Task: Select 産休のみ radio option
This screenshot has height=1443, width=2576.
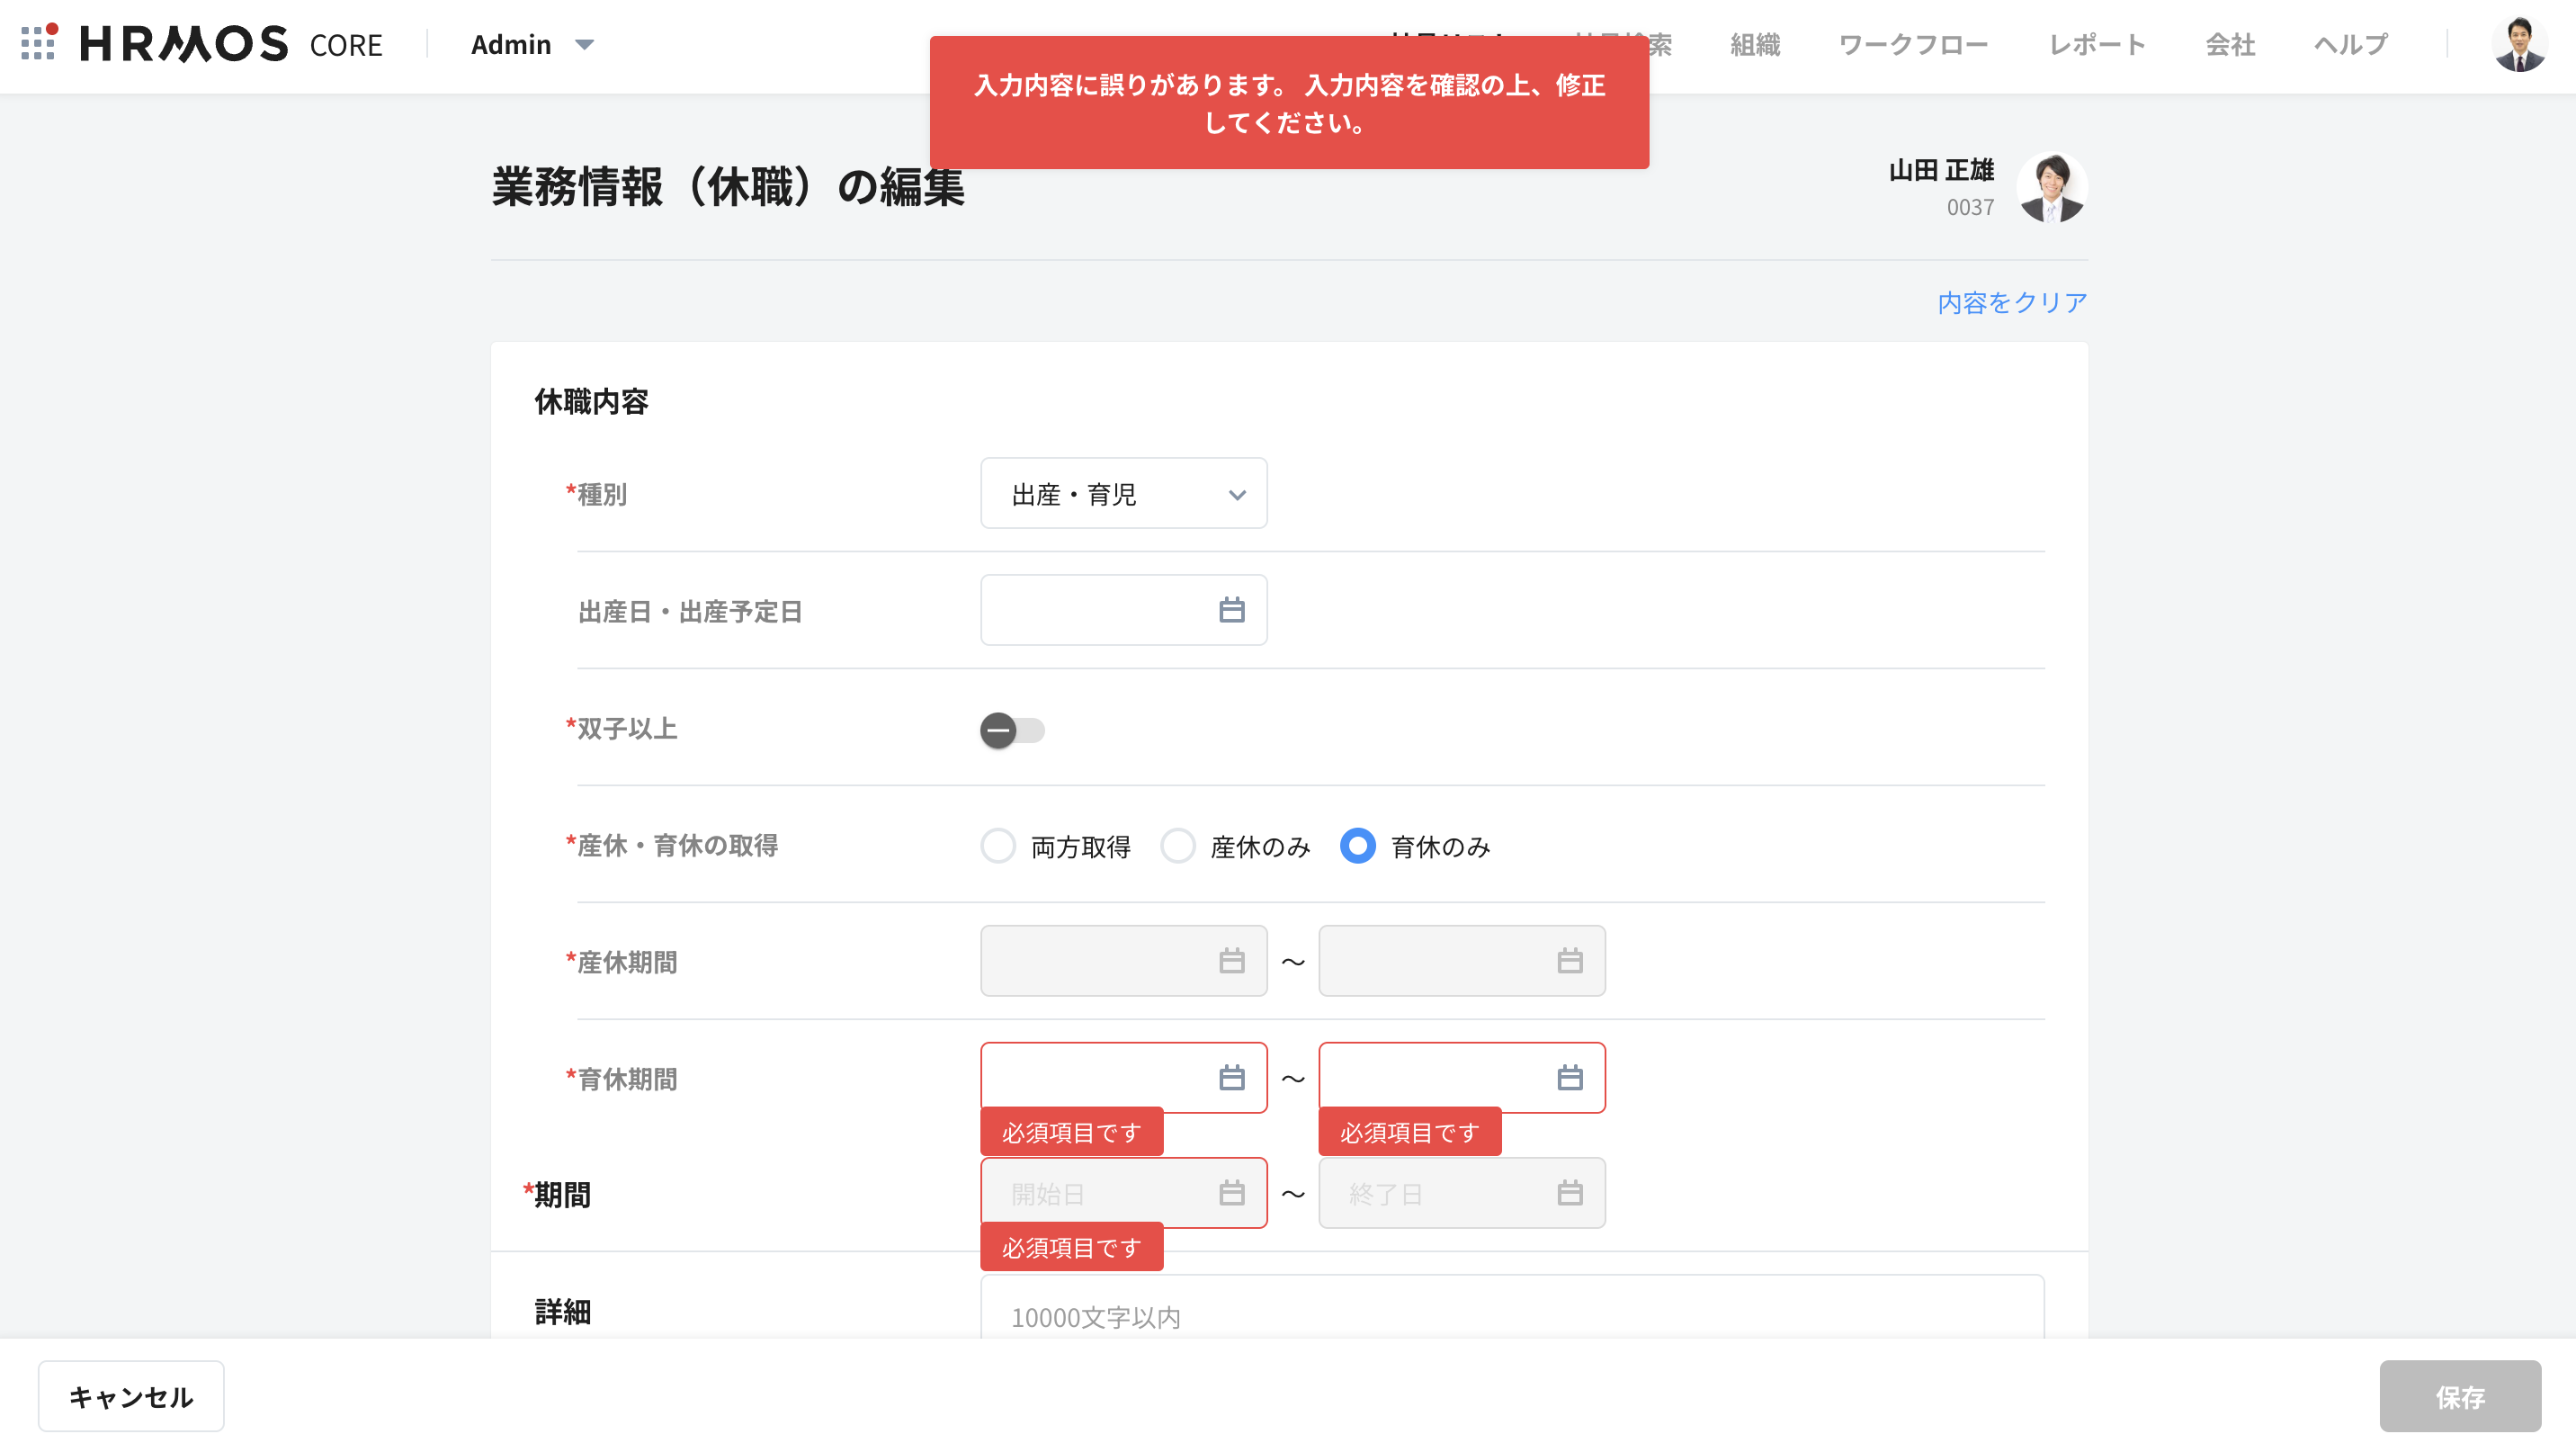Action: pos(1177,846)
